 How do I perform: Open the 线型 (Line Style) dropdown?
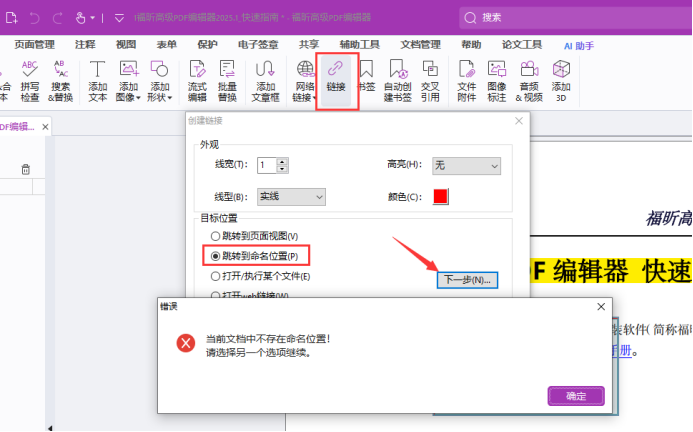point(290,196)
